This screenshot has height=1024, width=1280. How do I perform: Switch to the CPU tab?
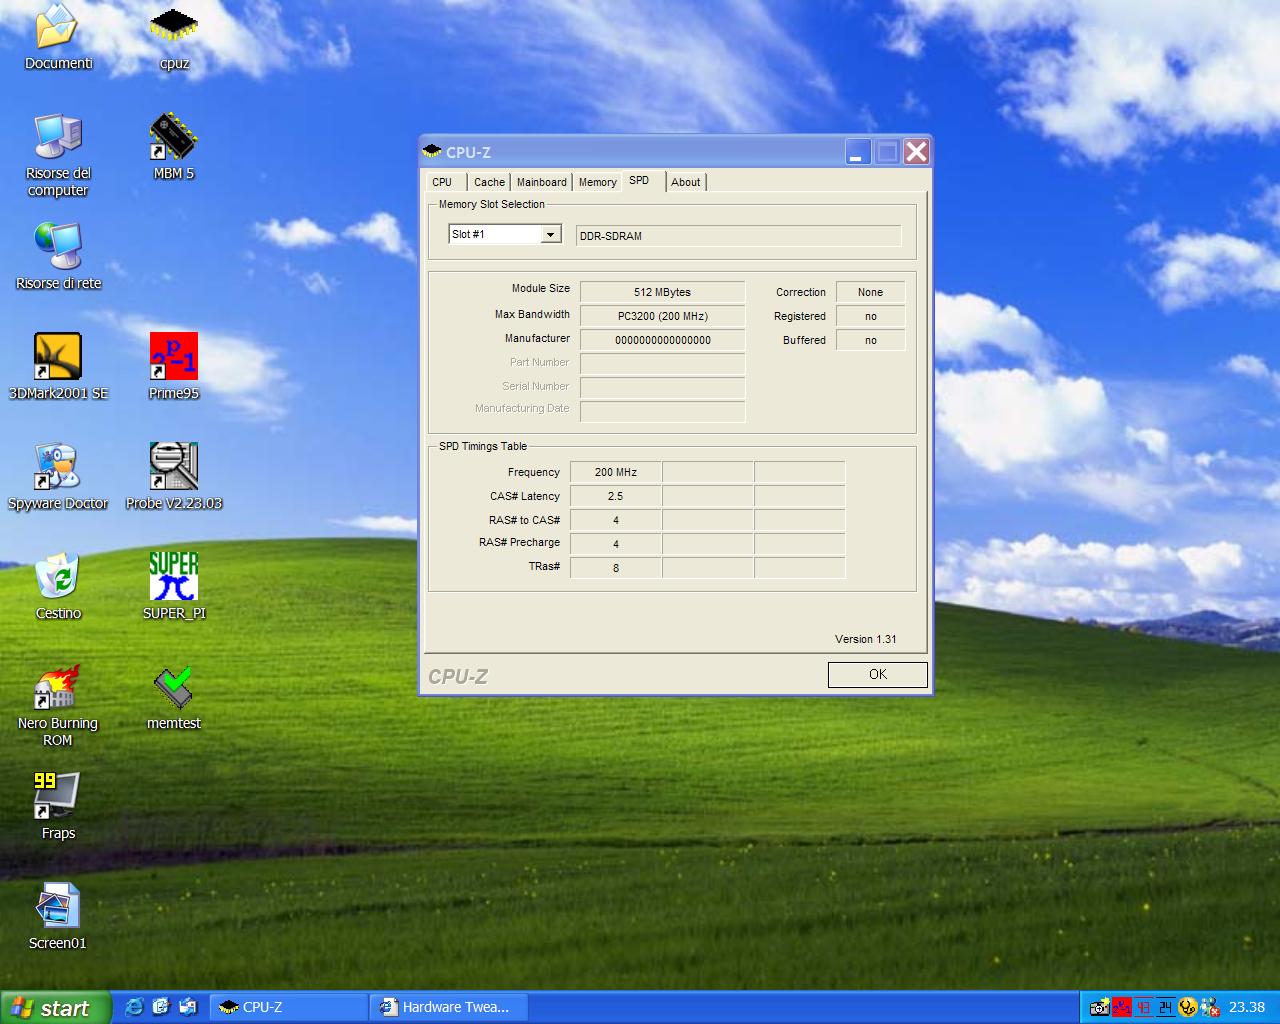[x=442, y=182]
